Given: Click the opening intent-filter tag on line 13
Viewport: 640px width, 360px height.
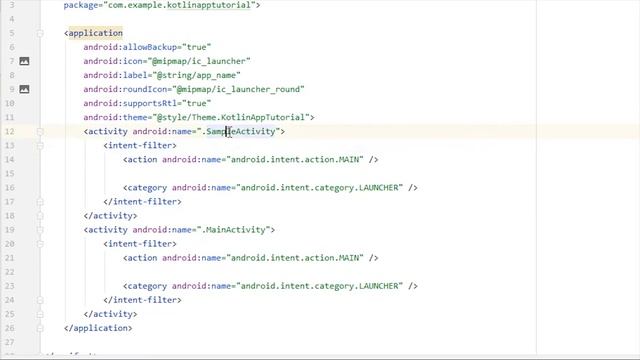Looking at the screenshot, I should click(140, 146).
